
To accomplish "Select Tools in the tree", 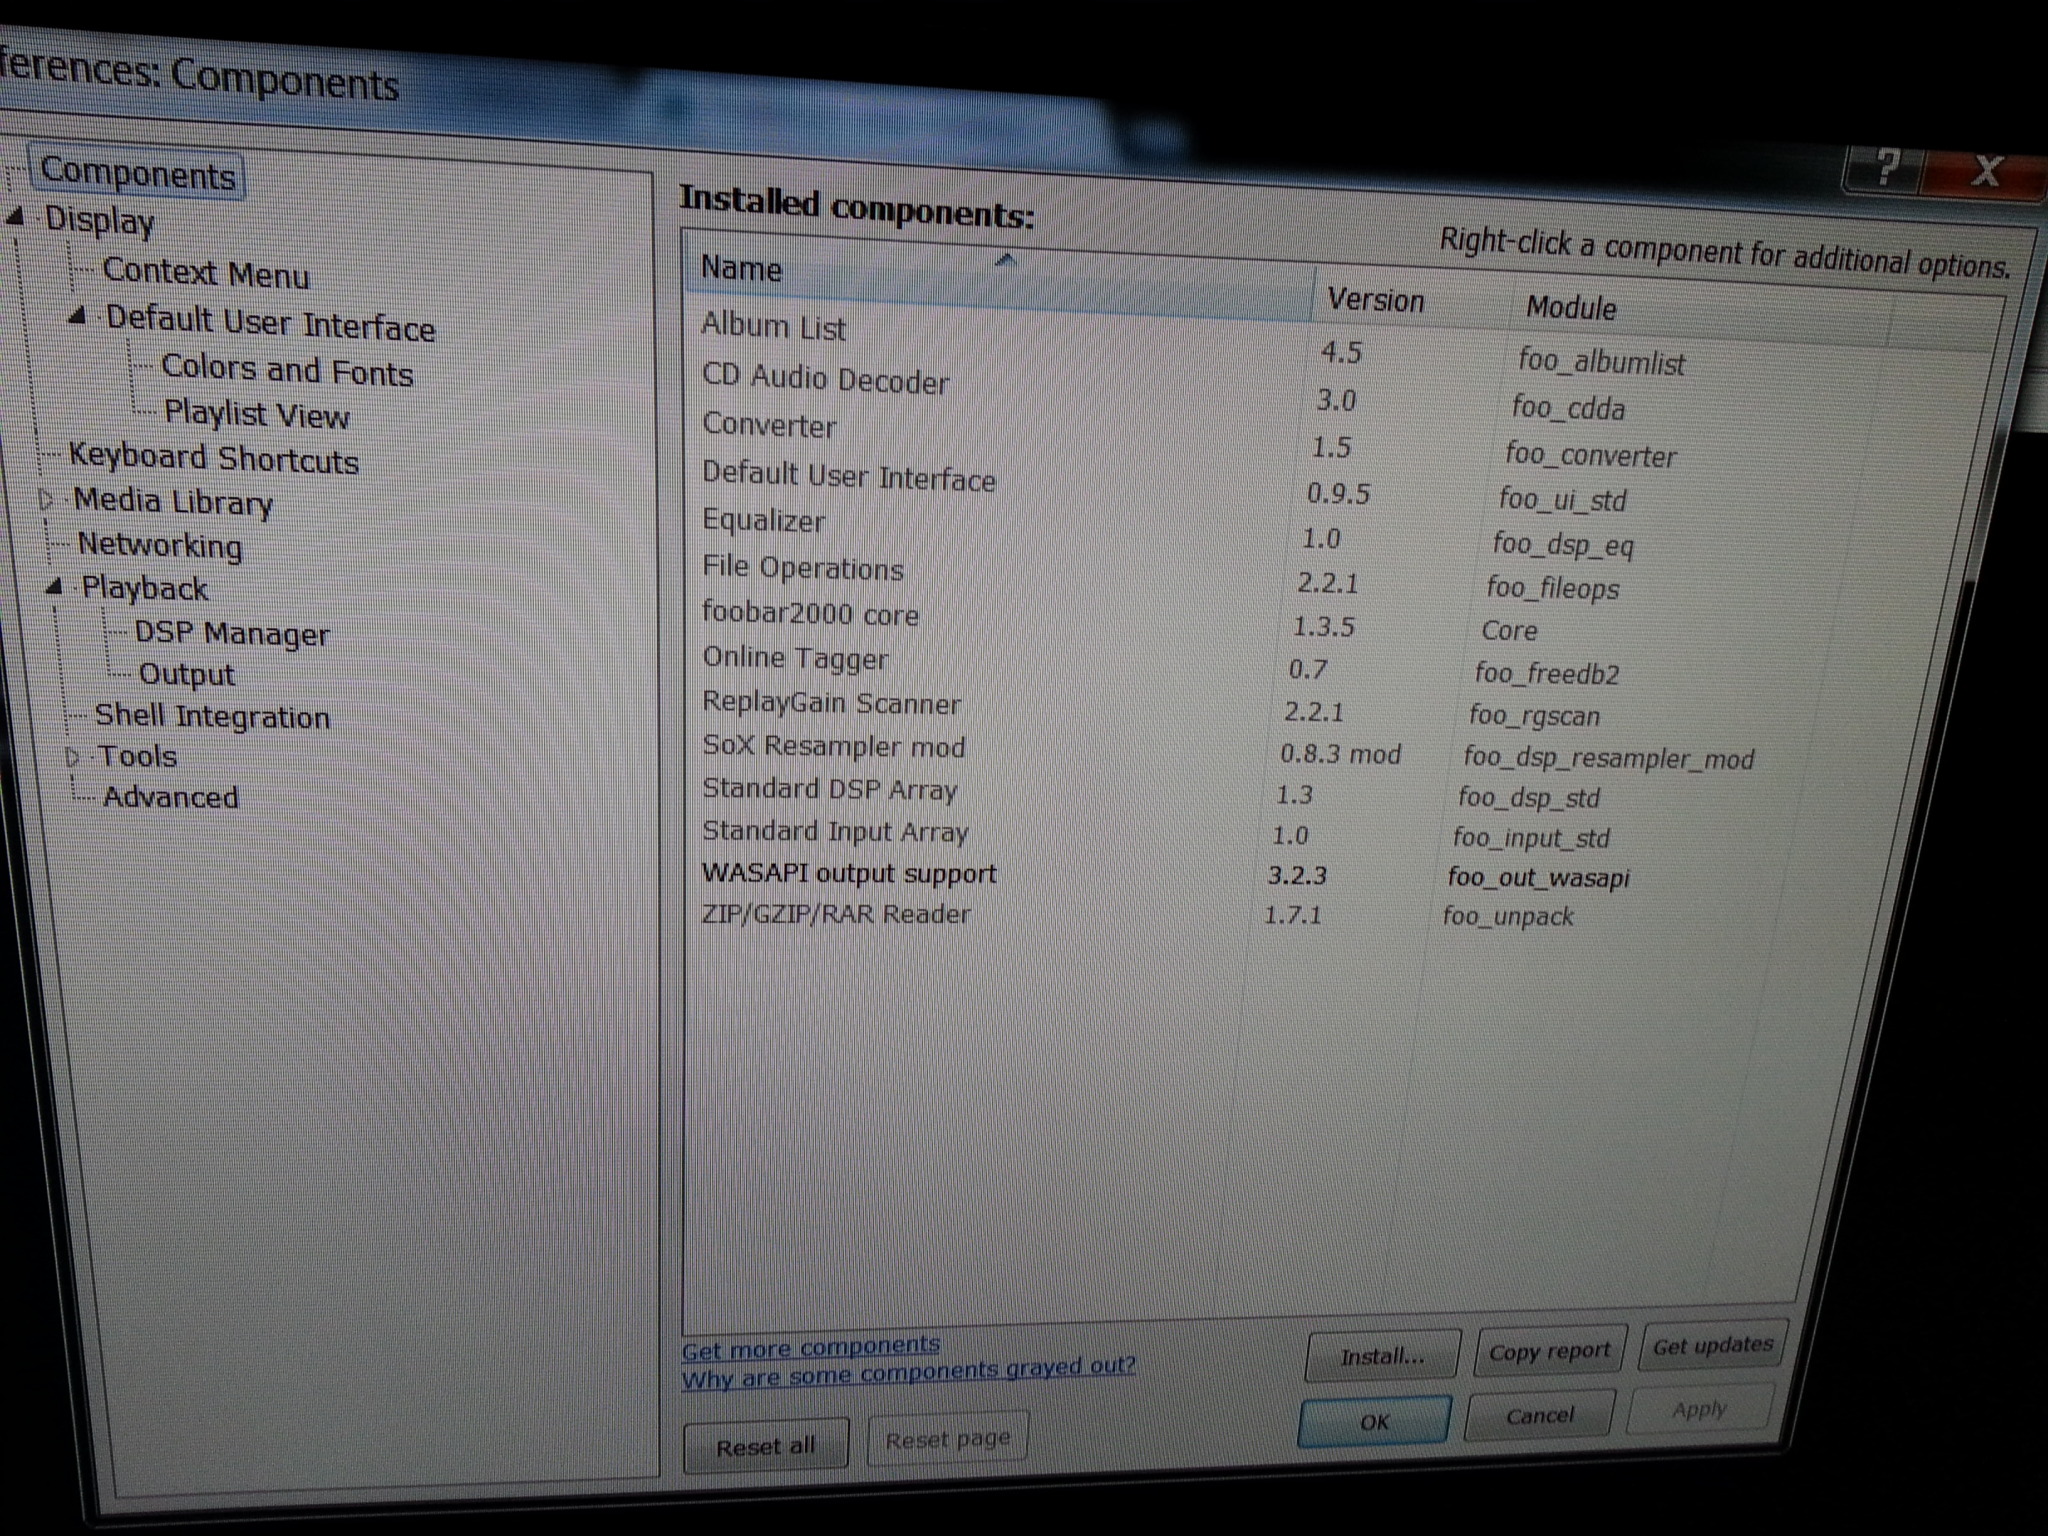I will [137, 756].
